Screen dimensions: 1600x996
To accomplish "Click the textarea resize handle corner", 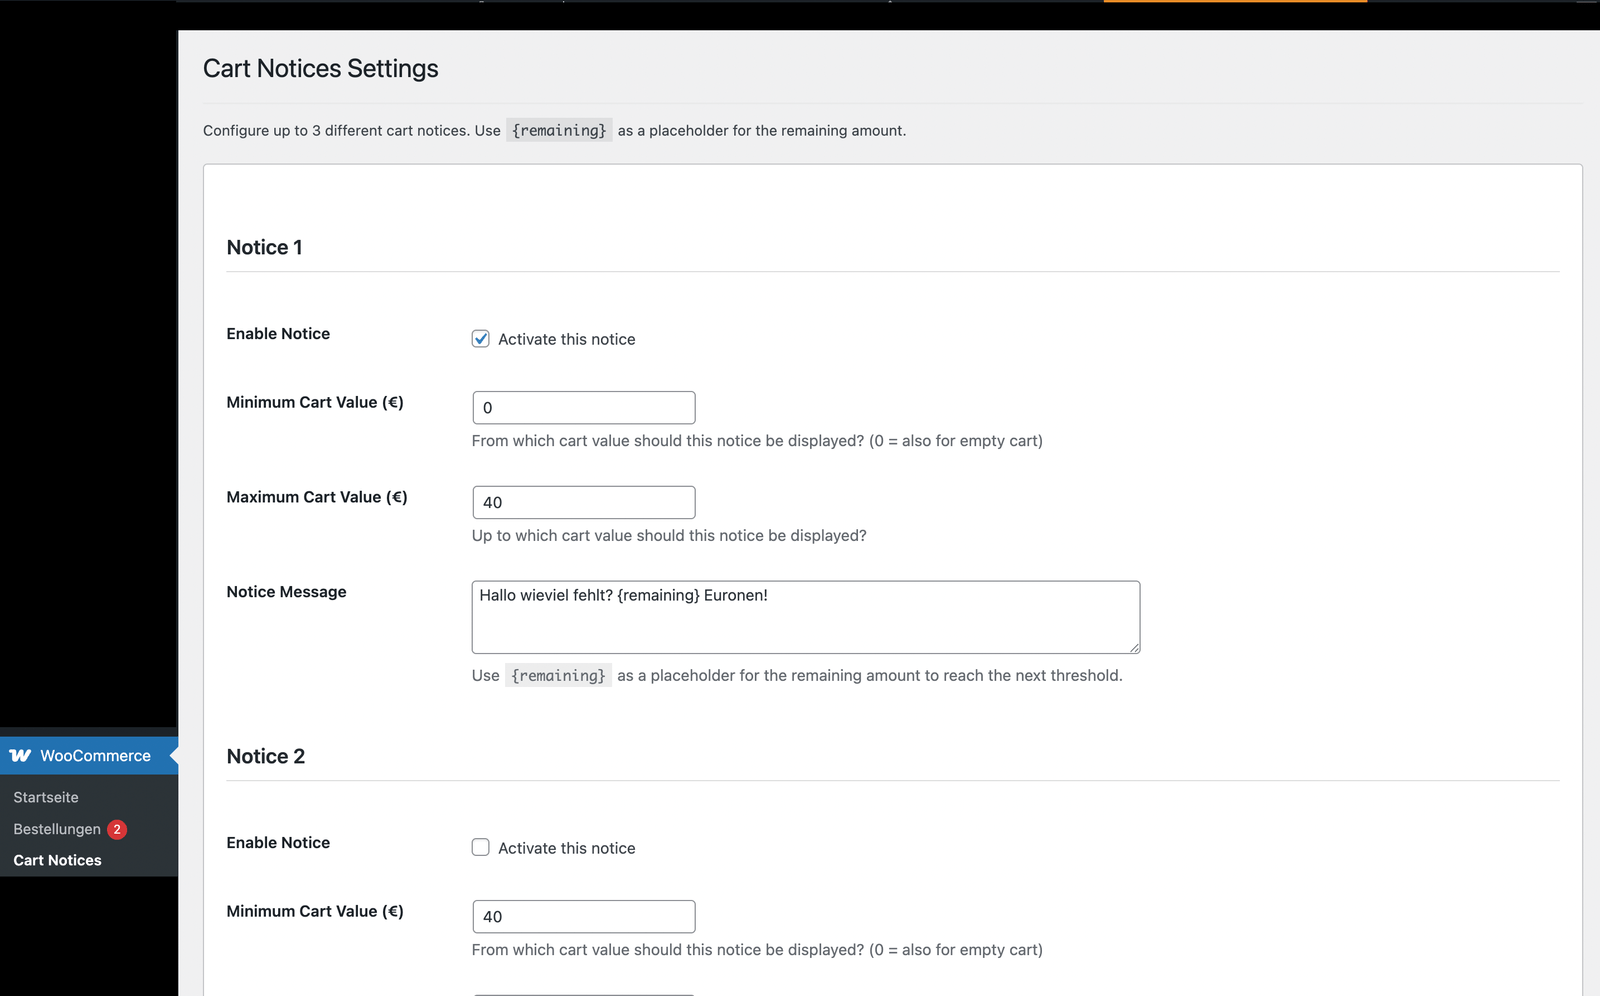I will [1134, 647].
